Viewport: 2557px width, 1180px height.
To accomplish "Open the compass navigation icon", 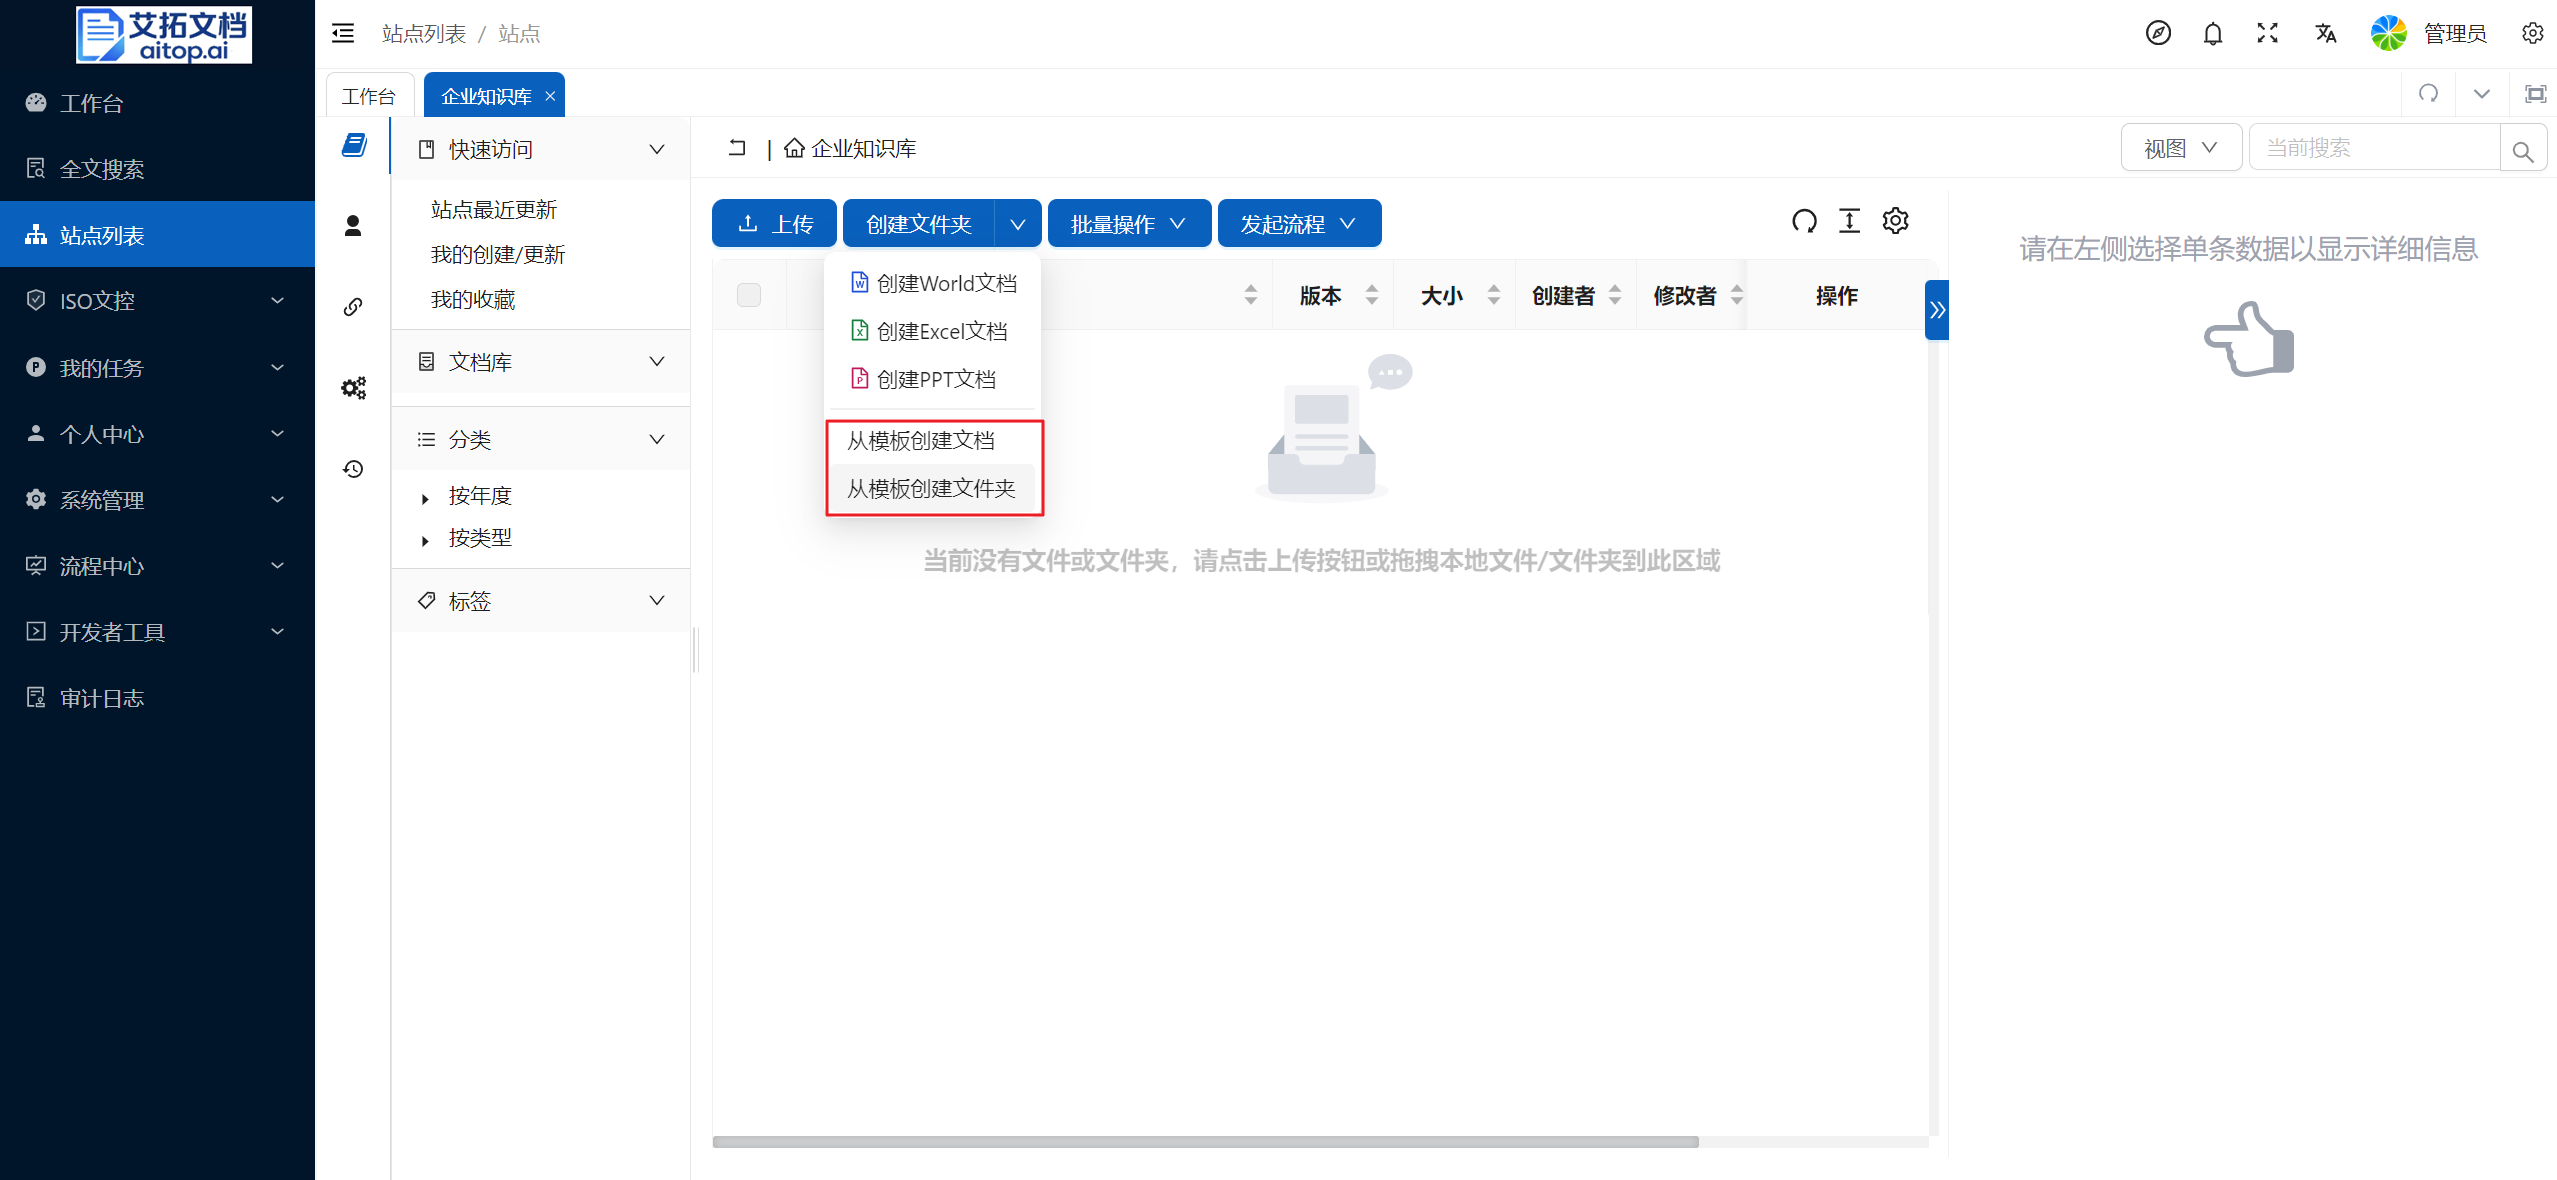I will click(x=2157, y=34).
